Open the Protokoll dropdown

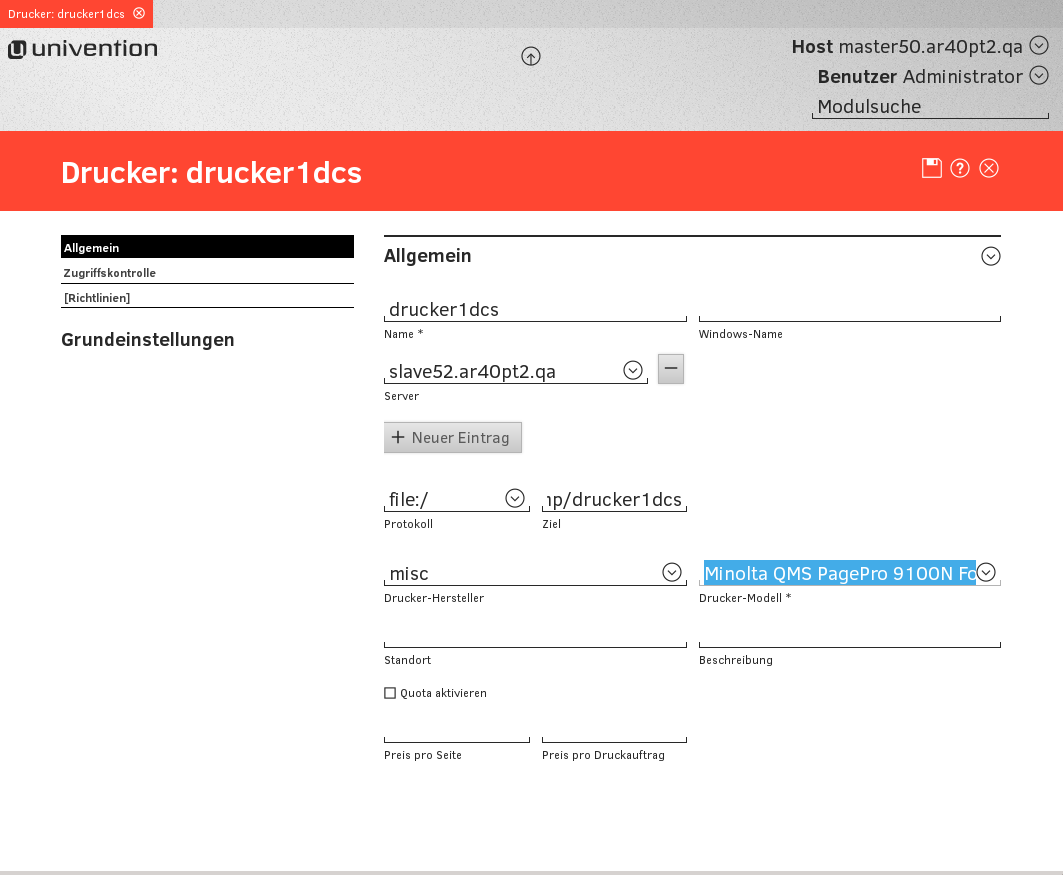(514, 498)
